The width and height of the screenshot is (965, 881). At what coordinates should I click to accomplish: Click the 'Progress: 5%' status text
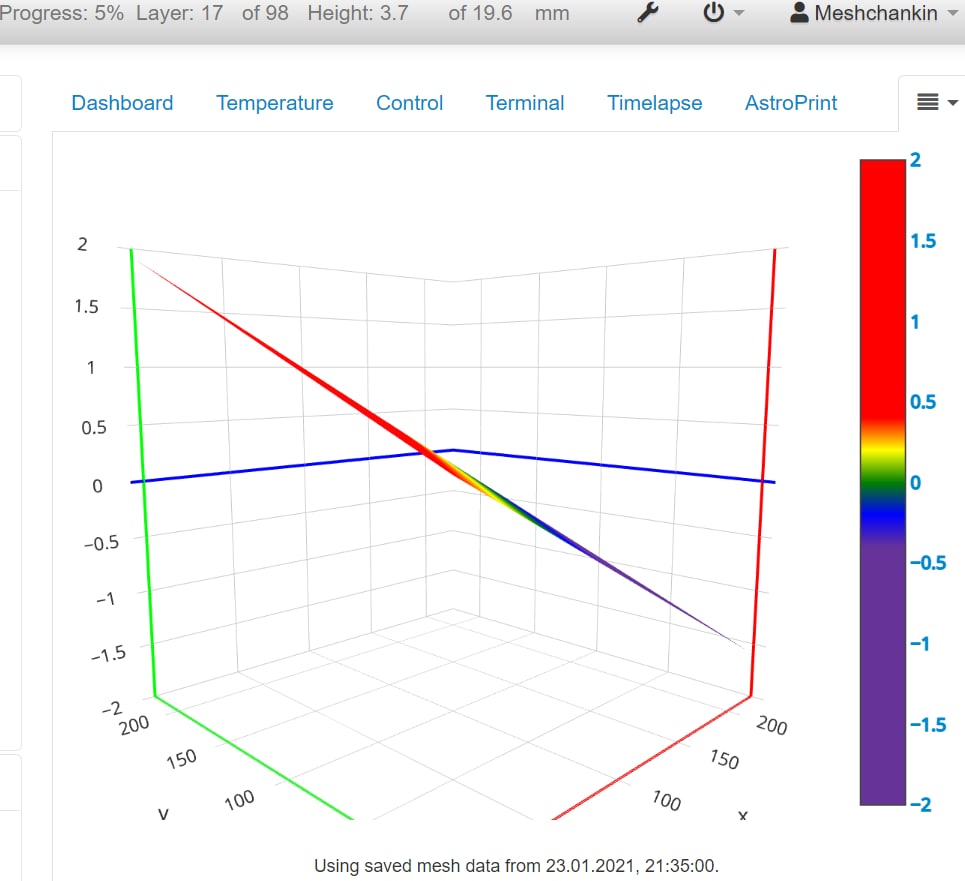[62, 13]
